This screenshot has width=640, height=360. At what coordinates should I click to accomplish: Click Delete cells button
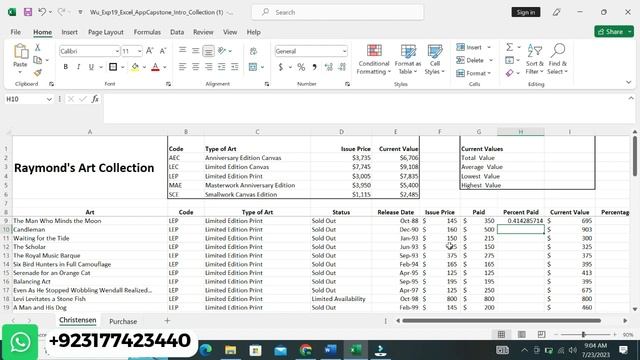click(x=474, y=60)
